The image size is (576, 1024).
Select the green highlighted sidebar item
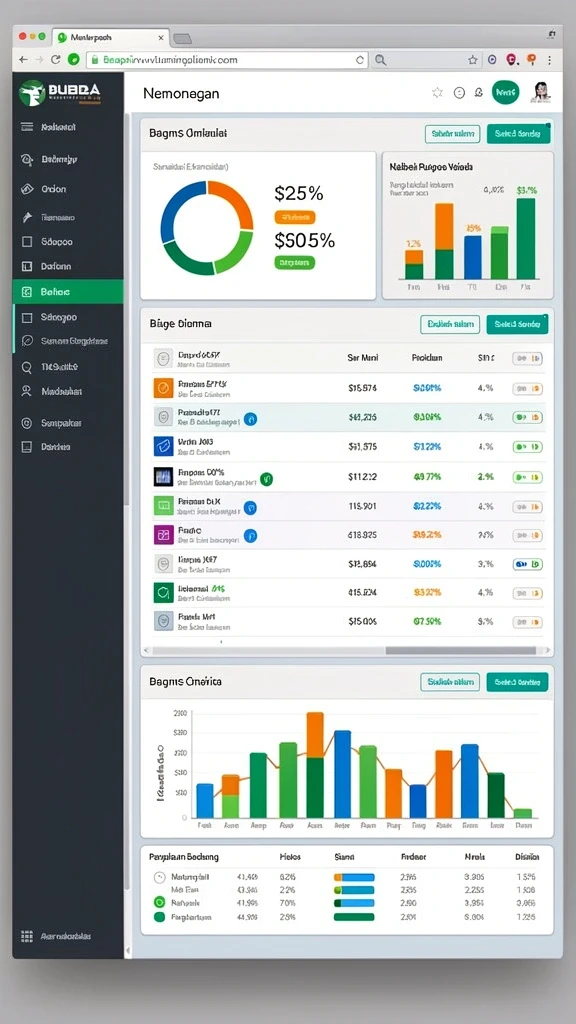(x=68, y=292)
